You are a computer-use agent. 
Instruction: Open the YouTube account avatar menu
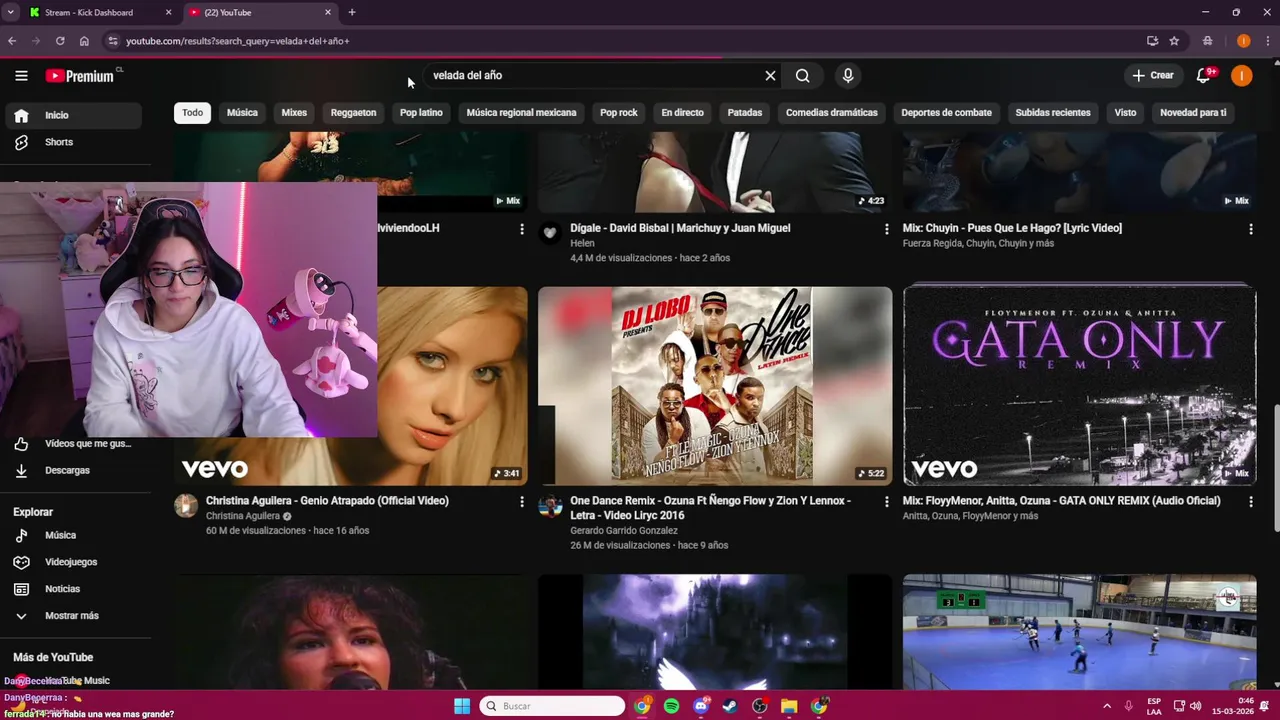[1241, 75]
